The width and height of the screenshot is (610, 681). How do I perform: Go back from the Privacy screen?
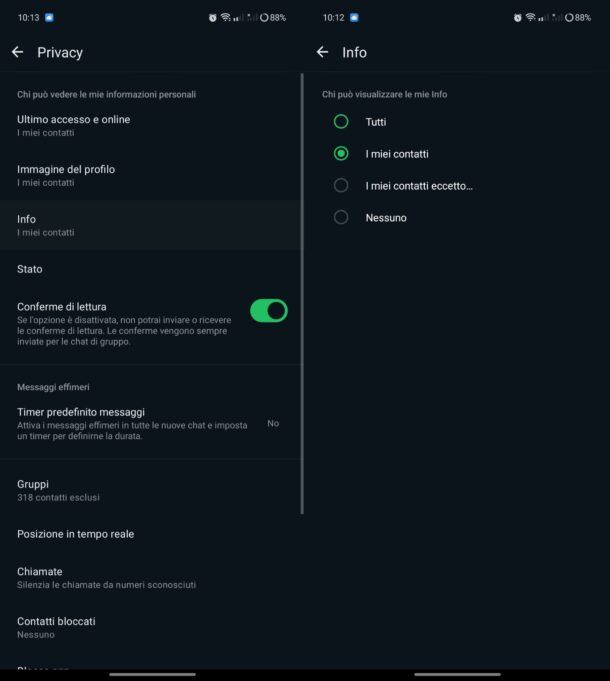pyautogui.click(x=18, y=53)
